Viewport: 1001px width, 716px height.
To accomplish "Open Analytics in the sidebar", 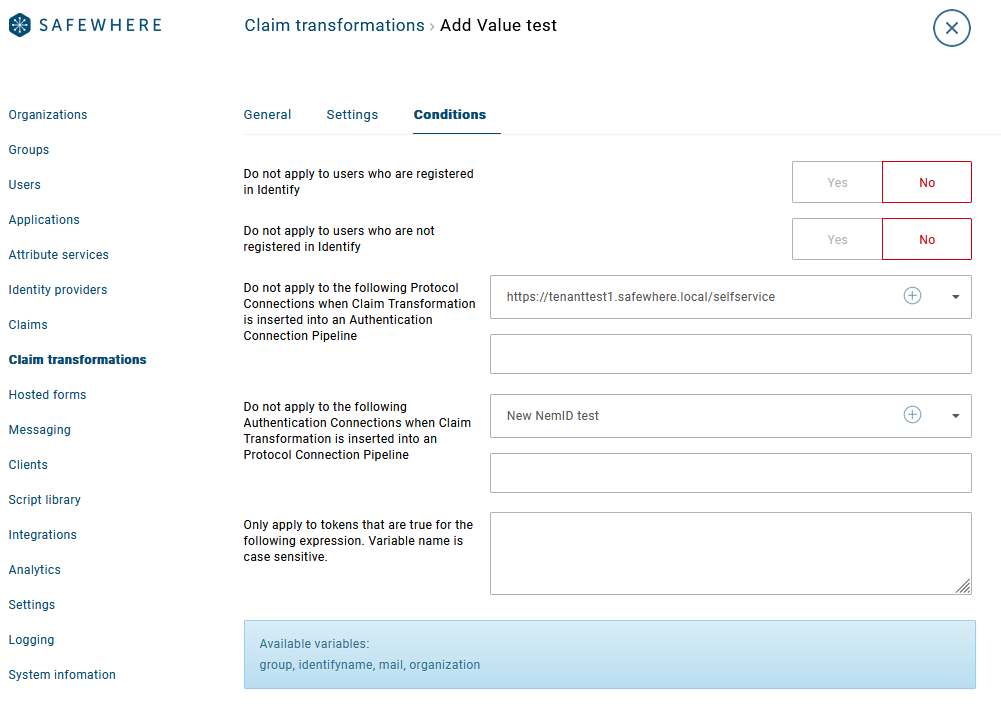I will pos(34,570).
